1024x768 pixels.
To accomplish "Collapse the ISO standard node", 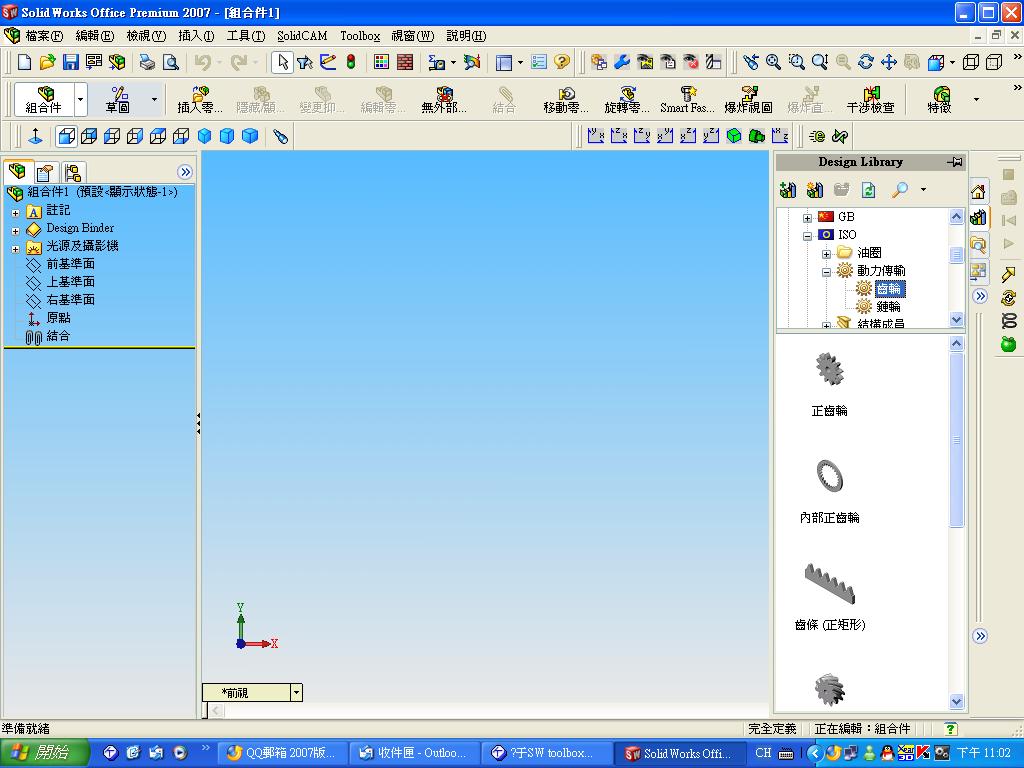I will coord(808,236).
